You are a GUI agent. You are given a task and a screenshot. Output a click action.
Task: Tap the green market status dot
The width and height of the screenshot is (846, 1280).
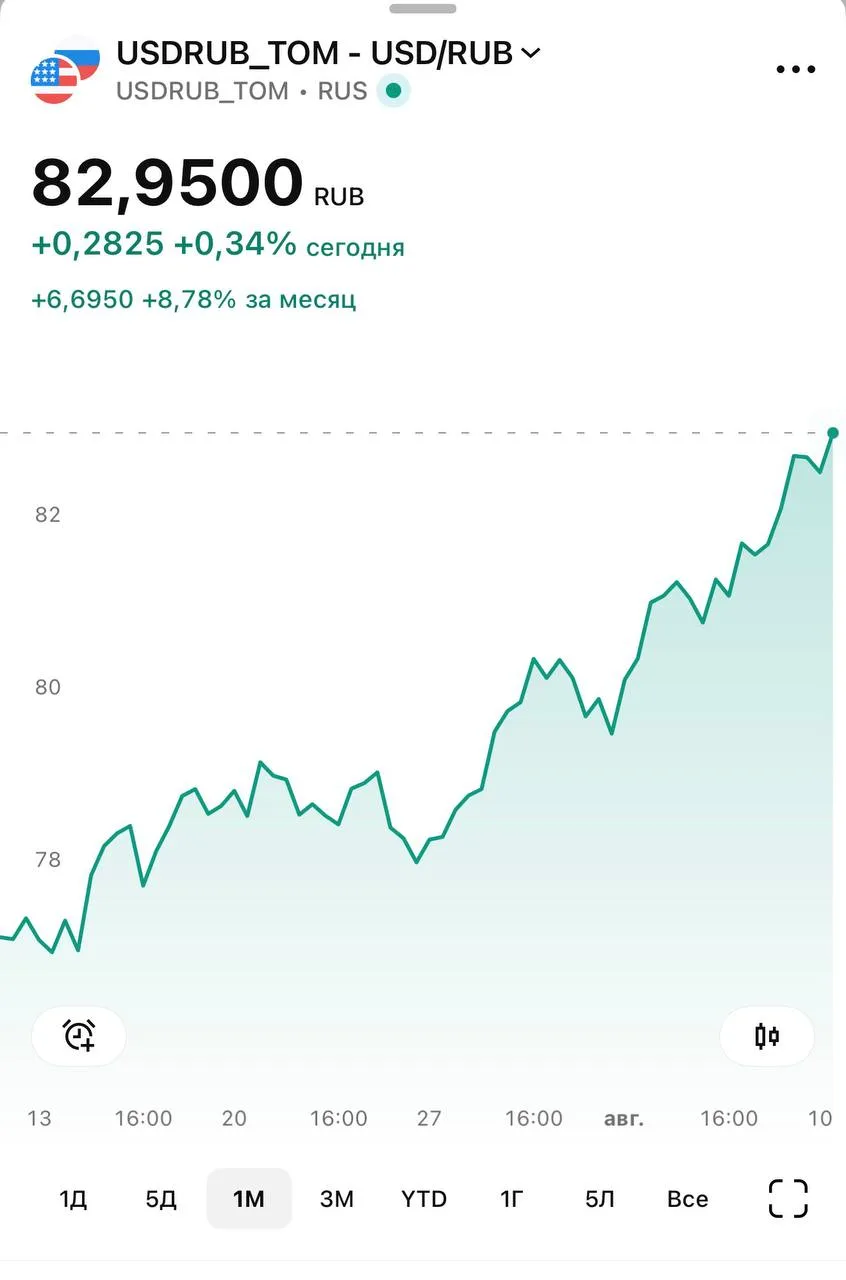[393, 91]
